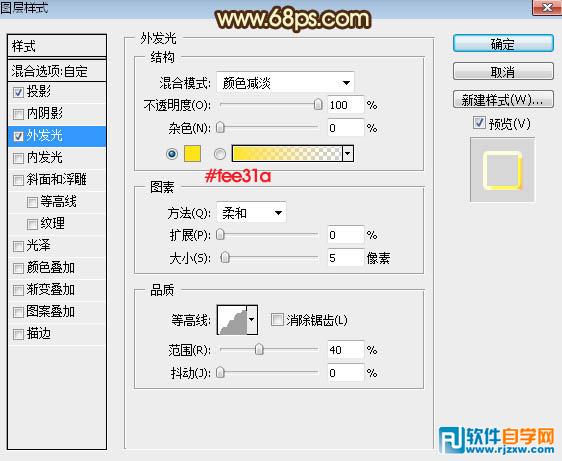562x461 pixels.
Task: Select the solid color radio button
Action: [x=172, y=154]
